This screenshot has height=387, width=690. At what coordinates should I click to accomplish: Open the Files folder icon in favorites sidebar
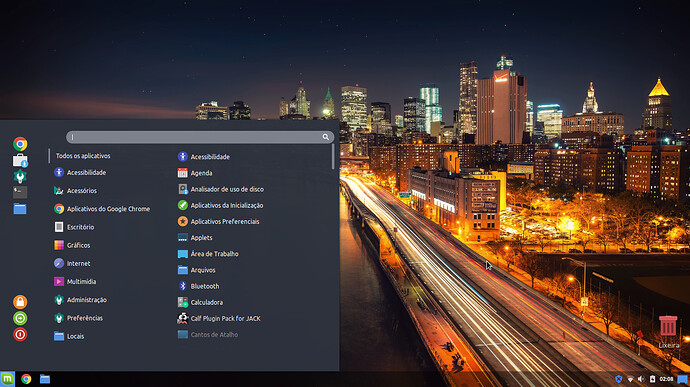click(x=20, y=209)
